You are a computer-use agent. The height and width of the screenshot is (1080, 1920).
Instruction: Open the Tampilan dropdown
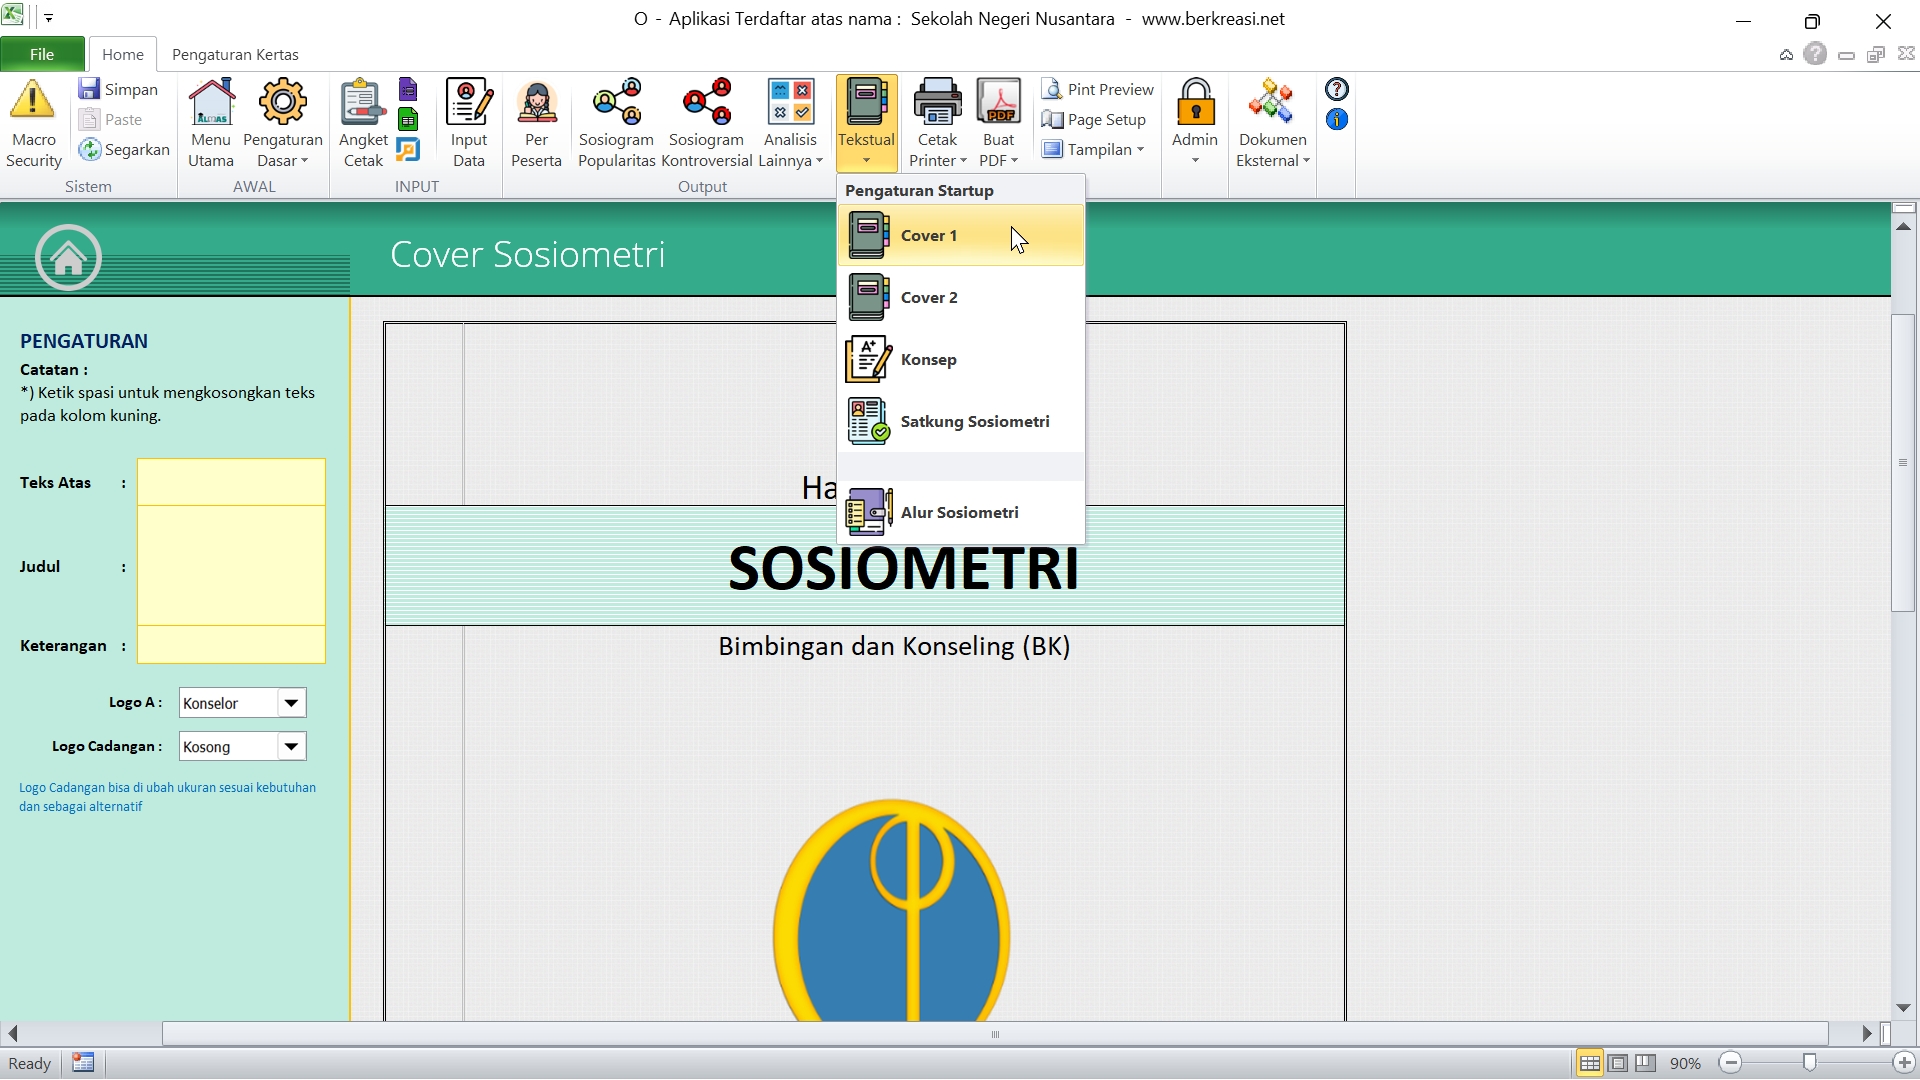pos(1098,150)
